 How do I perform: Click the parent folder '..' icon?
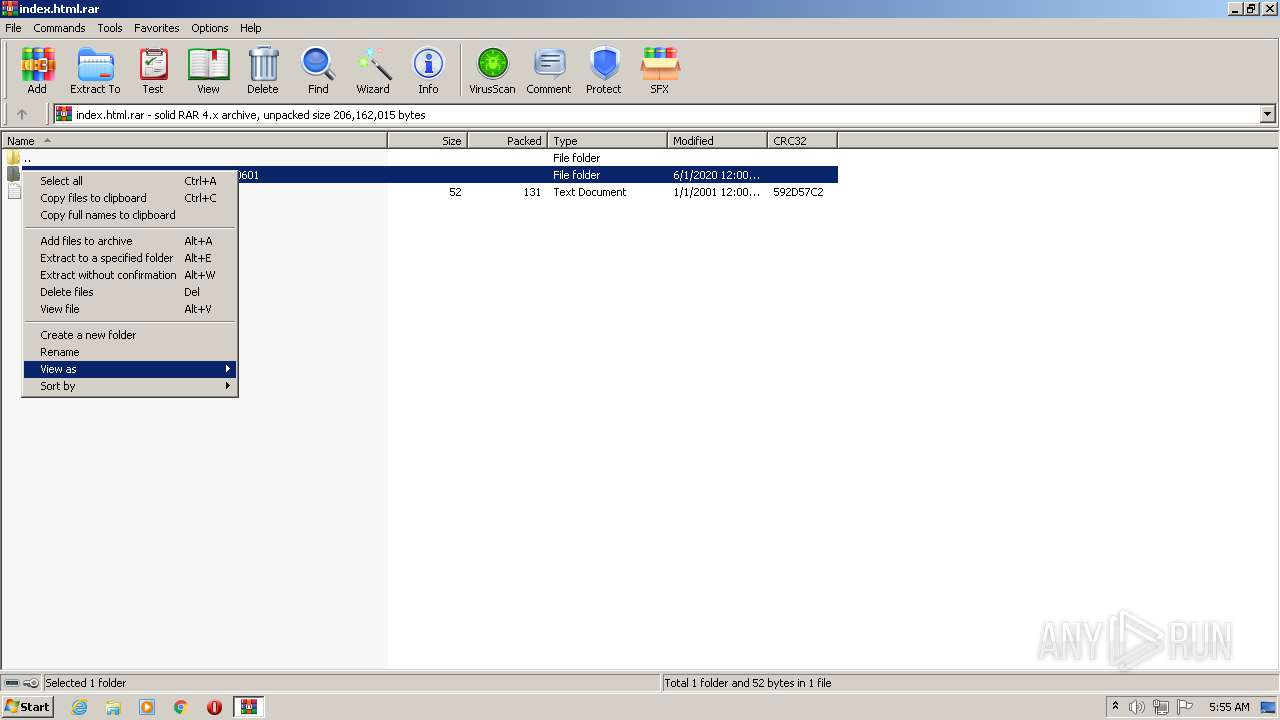click(x=13, y=158)
